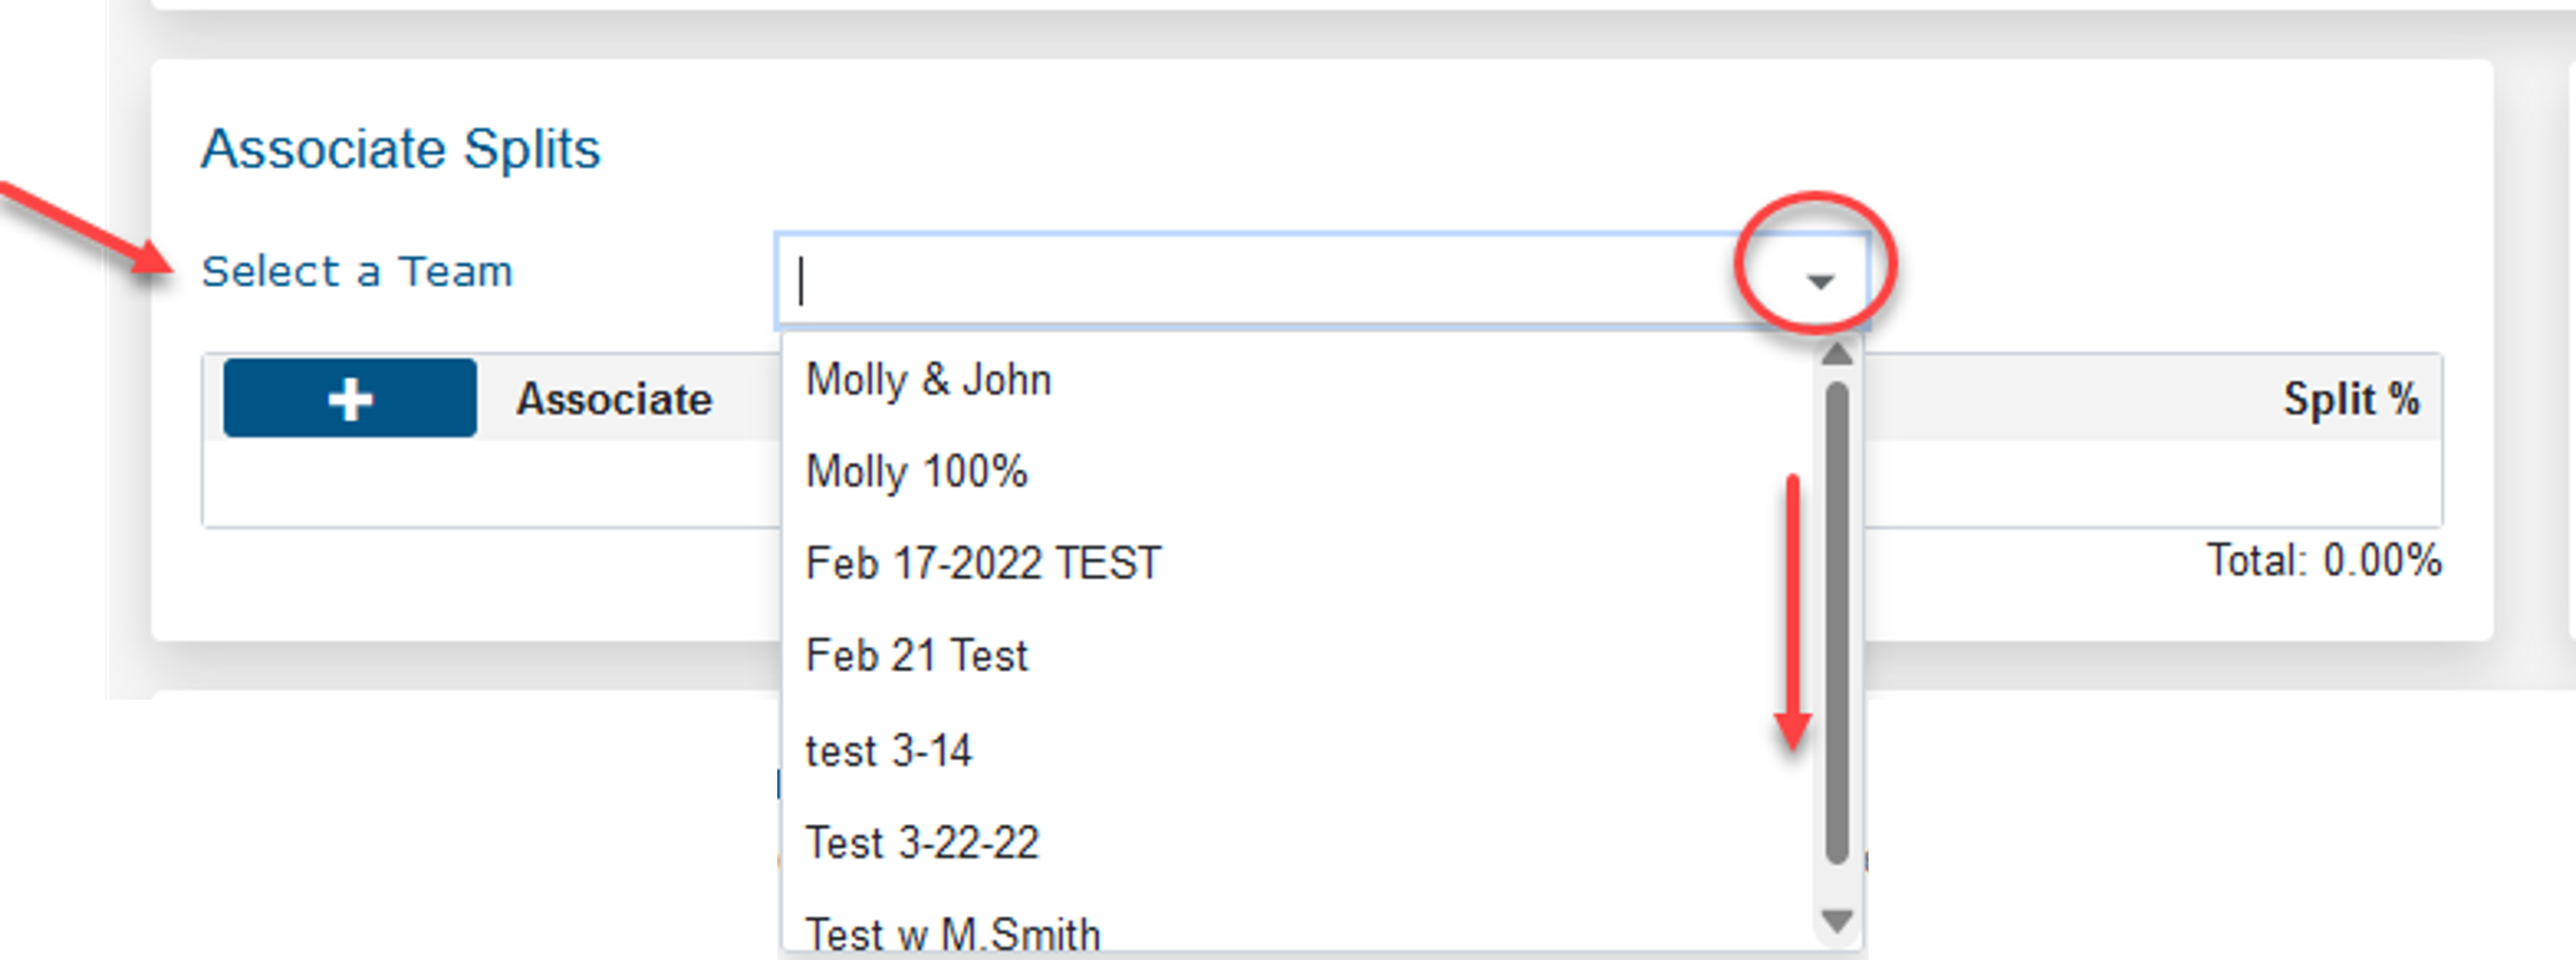The height and width of the screenshot is (960, 2576).
Task: Select the Feb 21 Test team
Action: click(x=916, y=656)
